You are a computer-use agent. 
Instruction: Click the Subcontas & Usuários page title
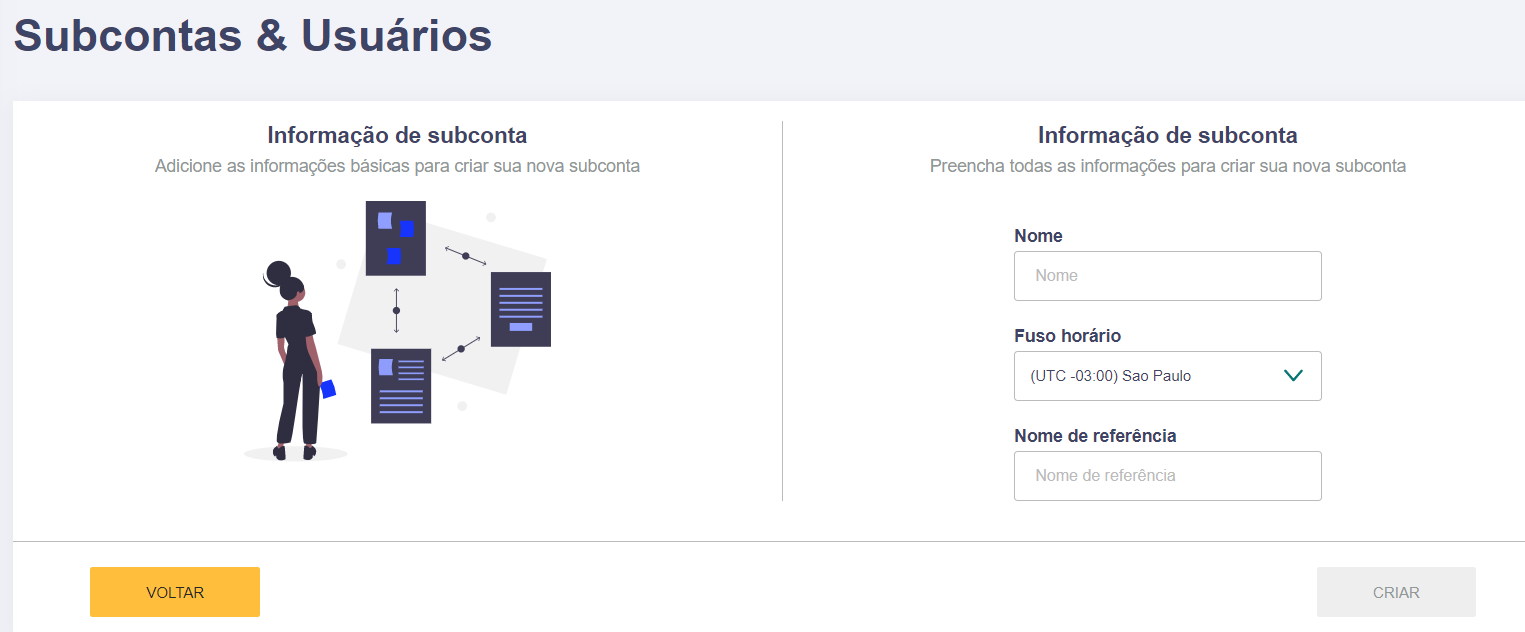click(x=252, y=36)
